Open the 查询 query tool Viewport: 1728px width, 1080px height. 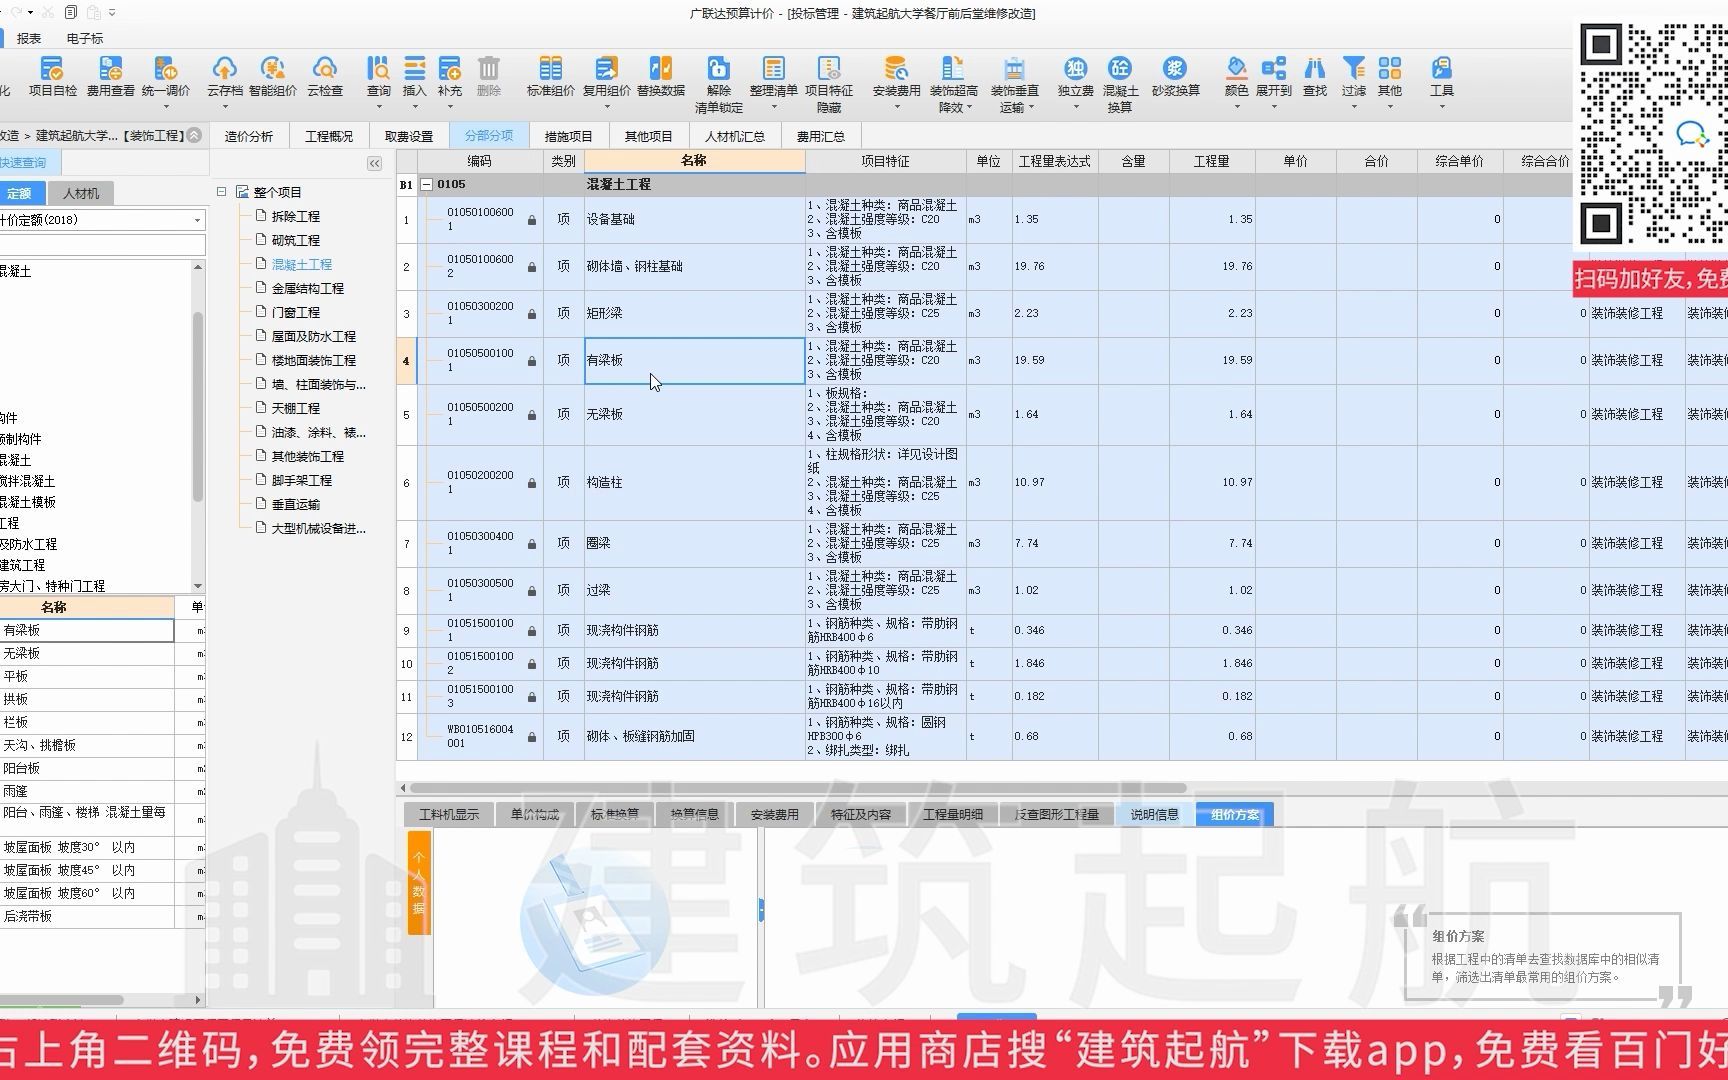pos(378,77)
